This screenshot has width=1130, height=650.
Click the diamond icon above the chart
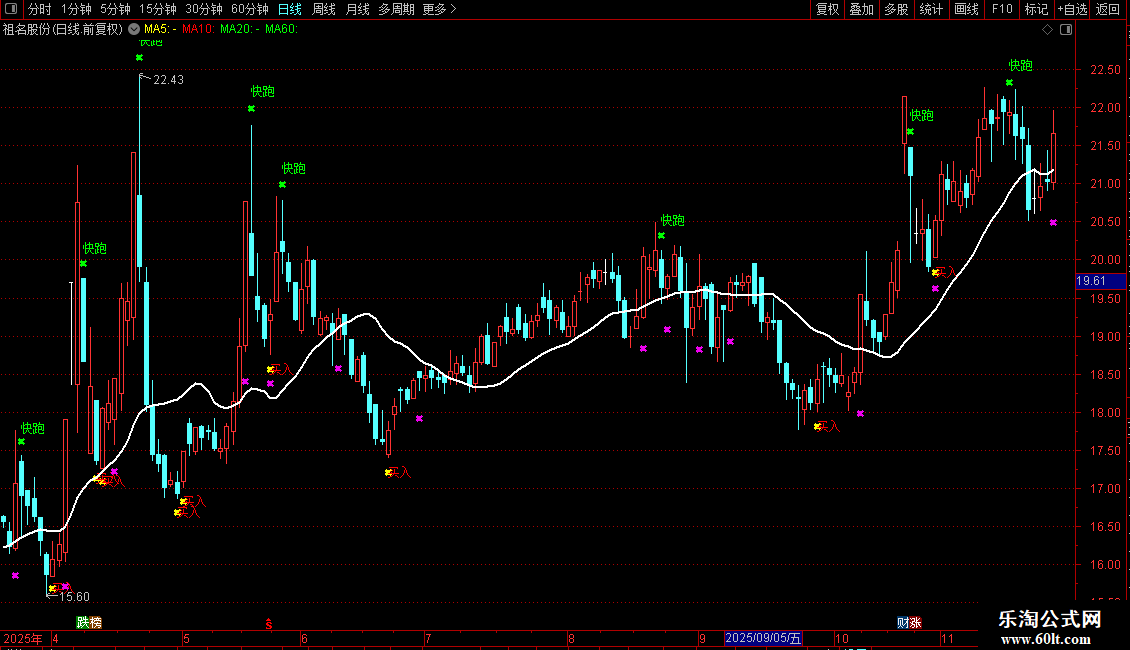1048,29
